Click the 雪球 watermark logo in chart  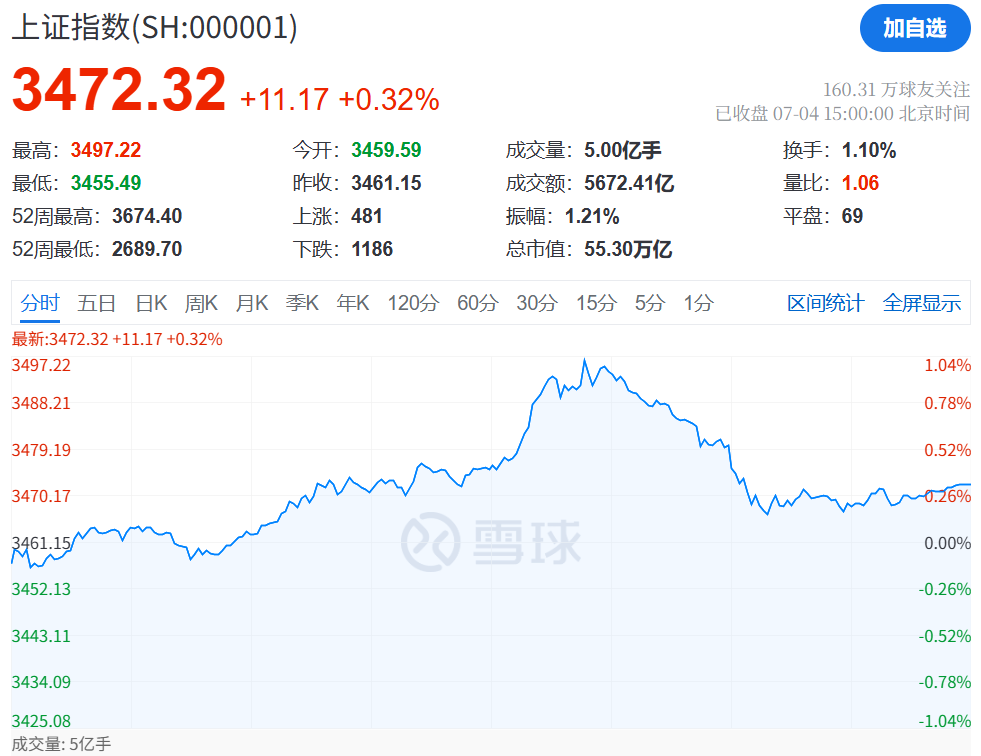[491, 541]
